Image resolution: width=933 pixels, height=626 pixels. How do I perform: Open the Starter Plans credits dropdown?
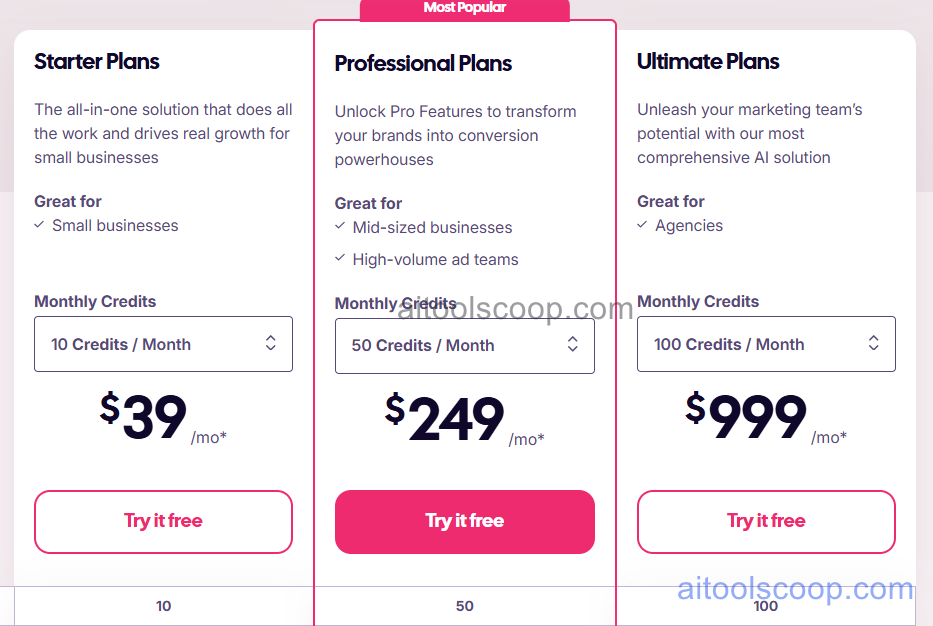(163, 344)
